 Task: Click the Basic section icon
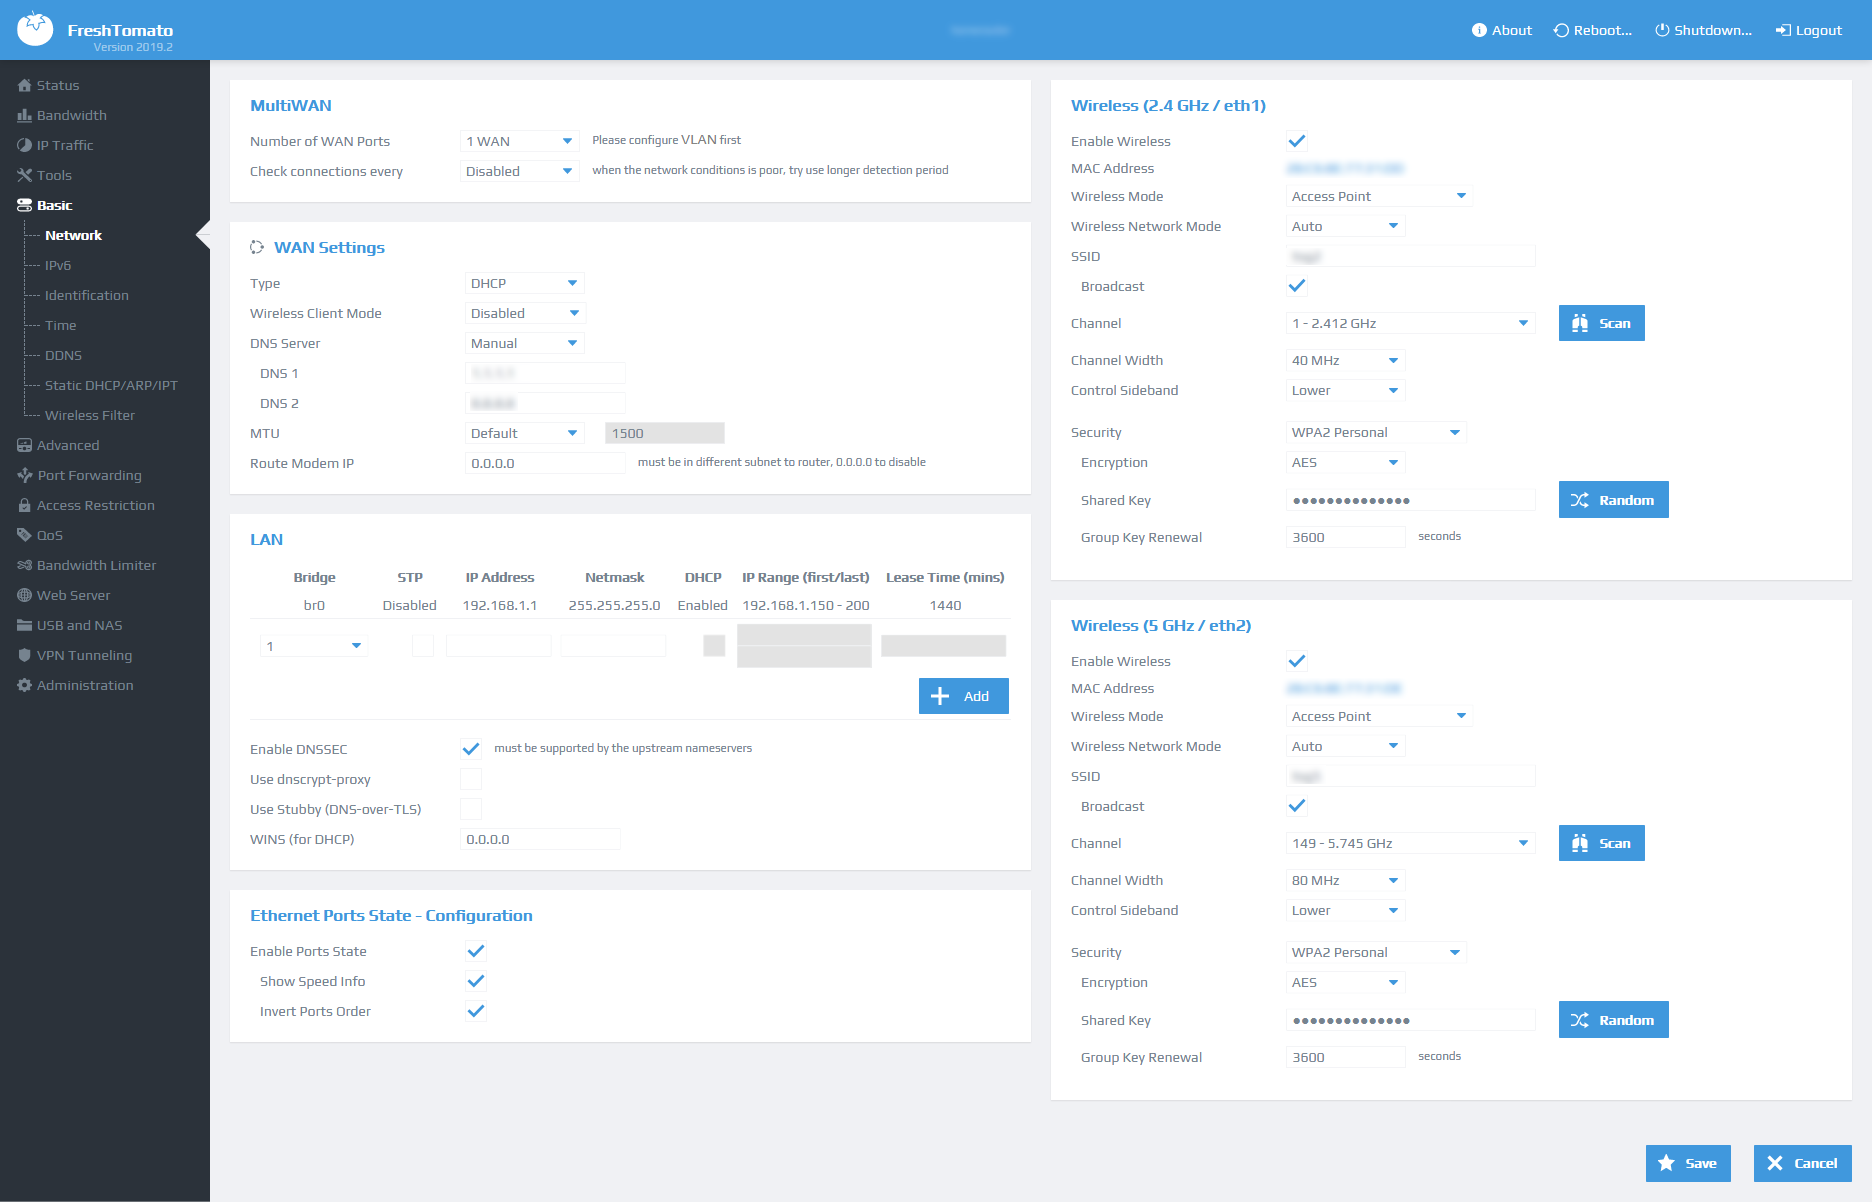[24, 205]
